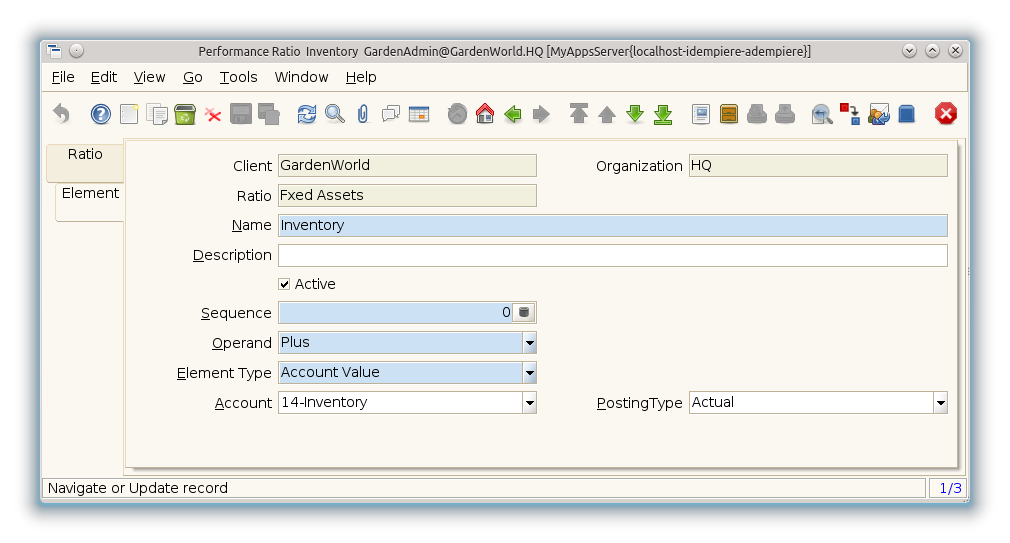Open the Tools menu
1010x543 pixels.
(238, 77)
